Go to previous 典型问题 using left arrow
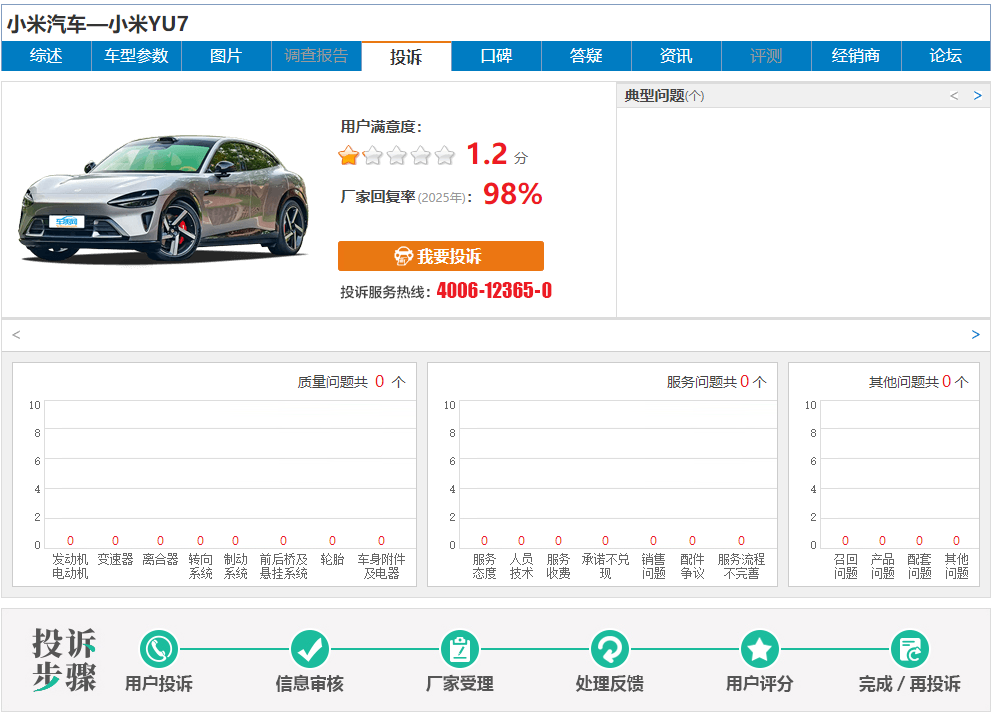Image resolution: width=991 pixels, height=714 pixels. click(953, 96)
